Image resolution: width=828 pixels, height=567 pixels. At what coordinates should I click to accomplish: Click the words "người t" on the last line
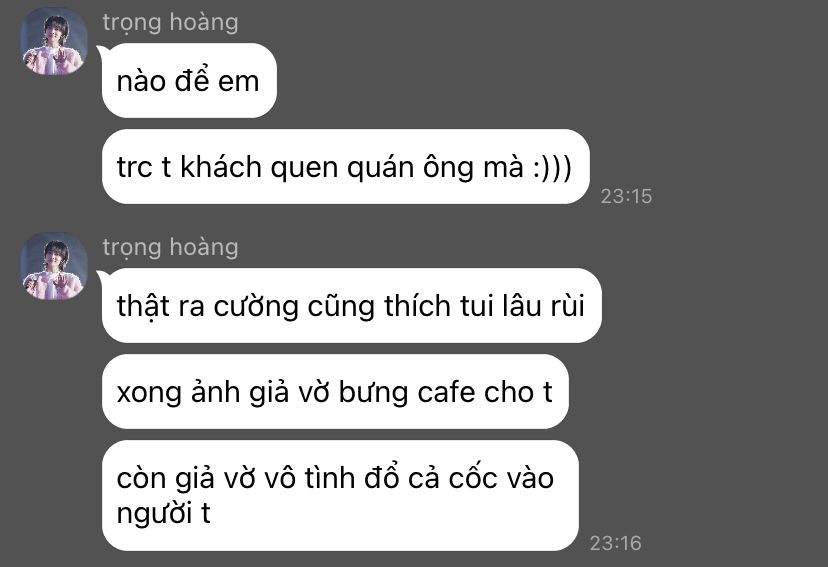(163, 514)
